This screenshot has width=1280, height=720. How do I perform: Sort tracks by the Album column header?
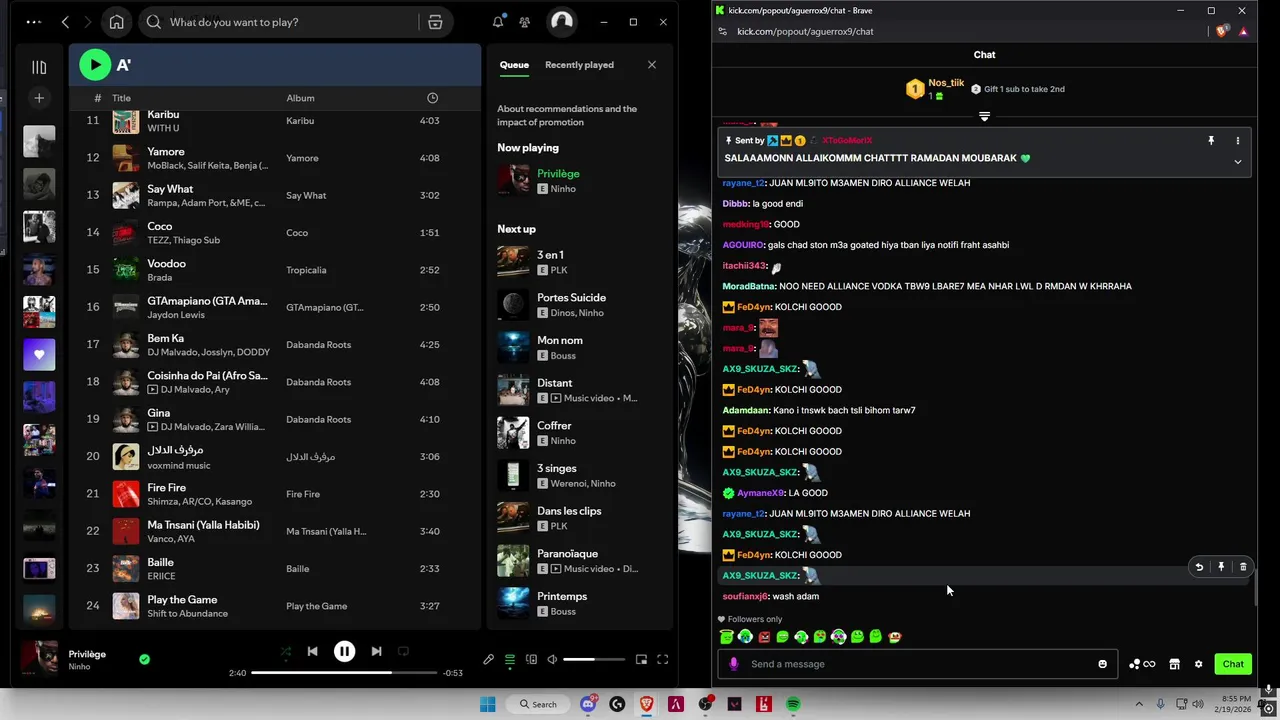(300, 98)
